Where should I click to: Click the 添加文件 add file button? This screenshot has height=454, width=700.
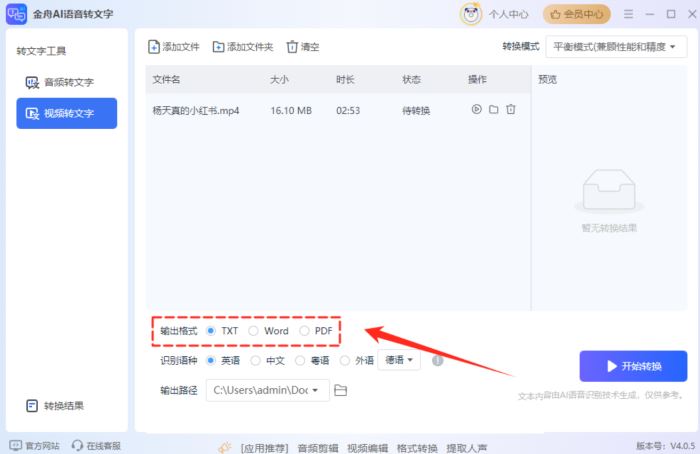point(174,47)
